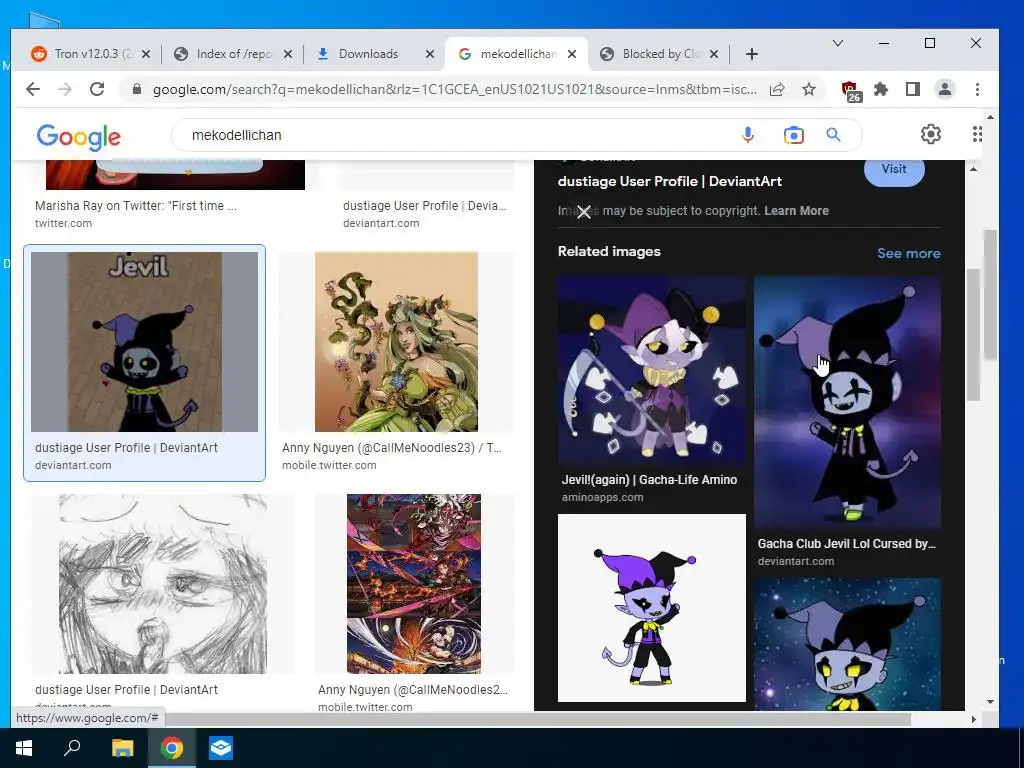Open dustiage User Profile title in preview
Viewport: 1024px width, 768px height.
click(x=669, y=182)
